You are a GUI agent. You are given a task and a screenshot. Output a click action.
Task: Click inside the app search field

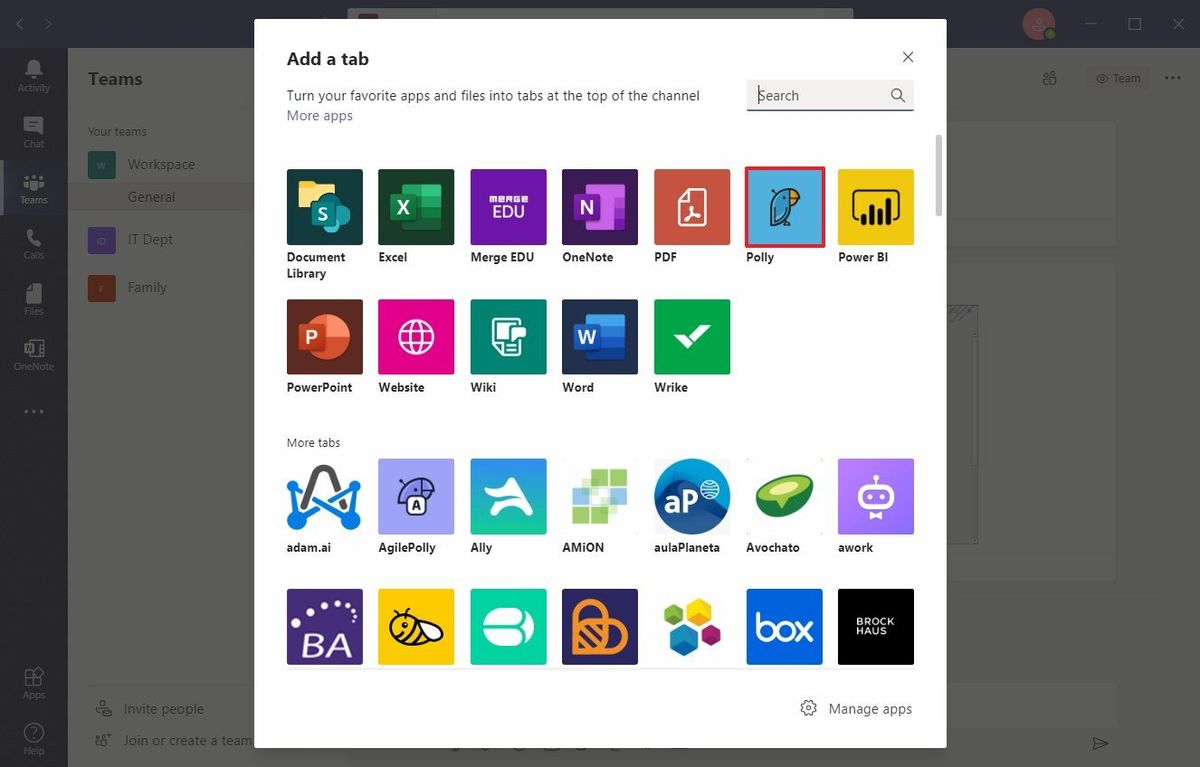tap(820, 95)
